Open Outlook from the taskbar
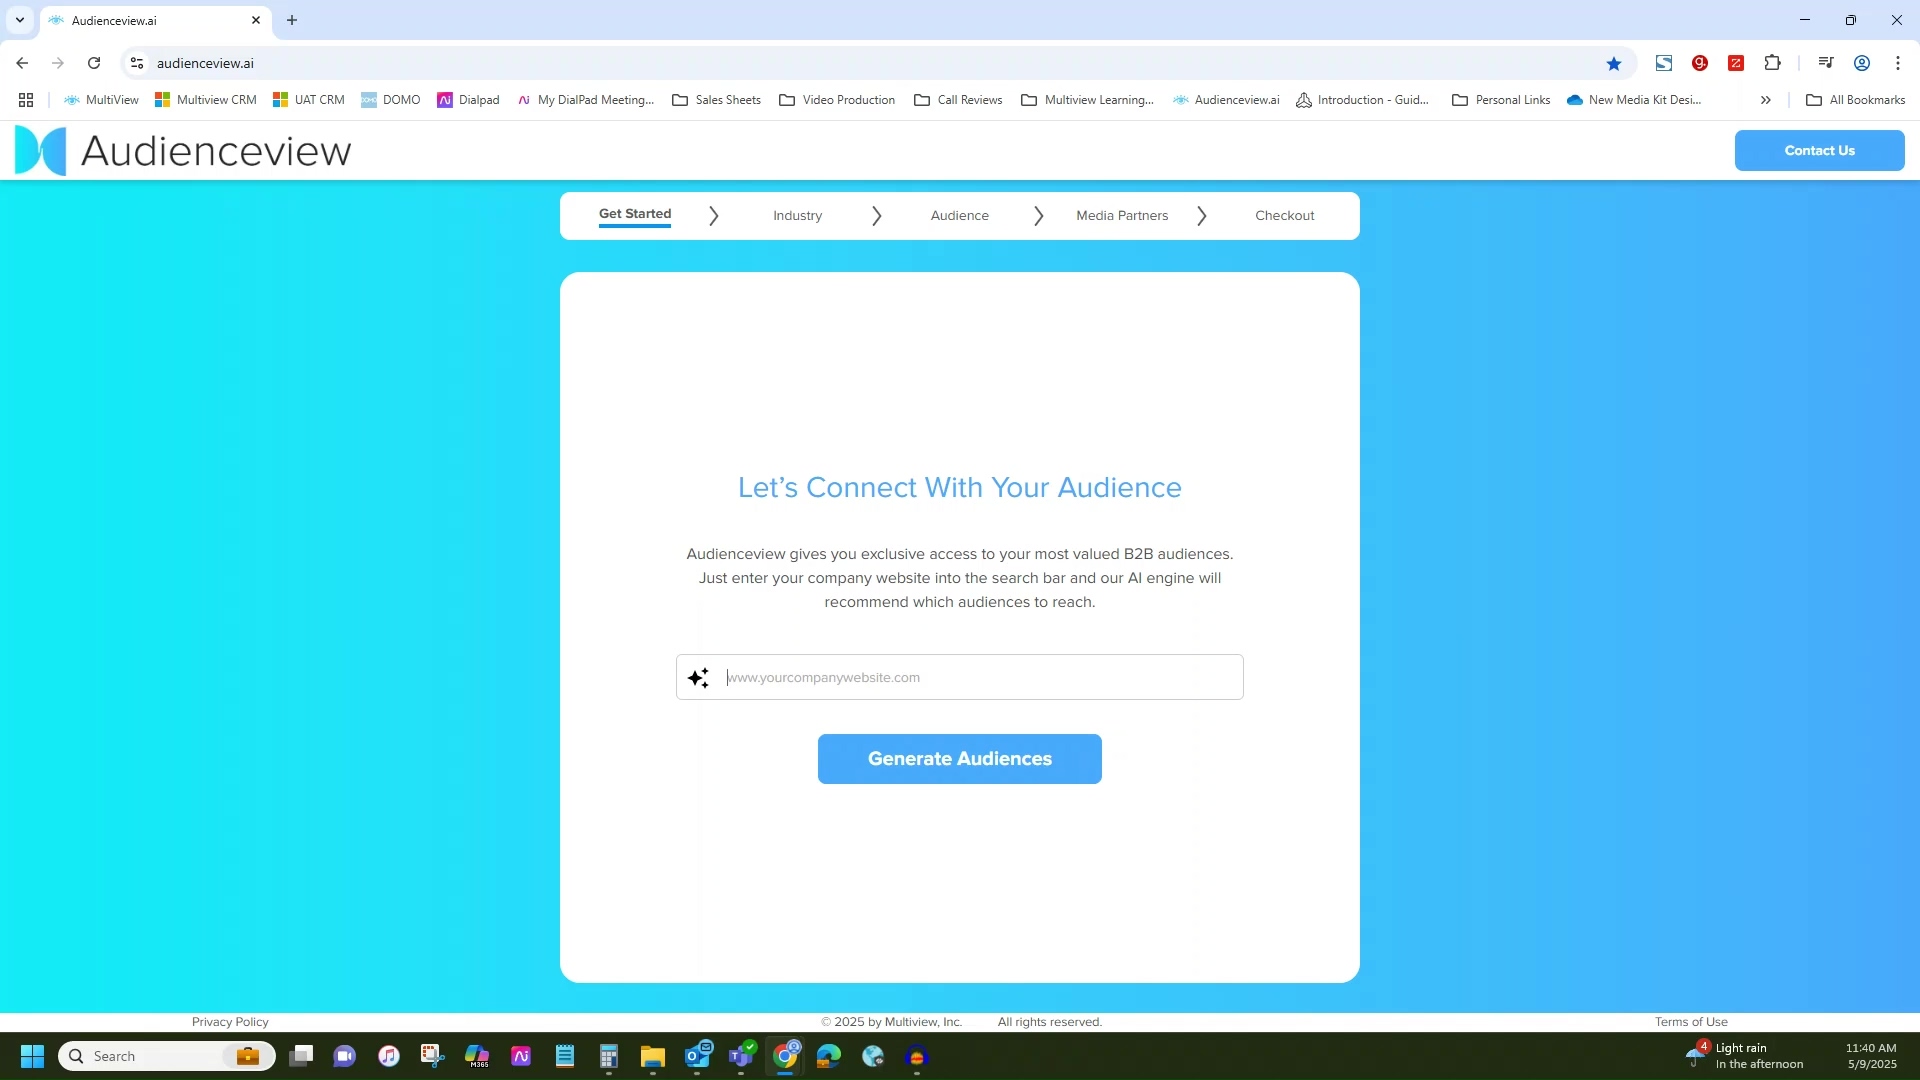This screenshot has width=1920, height=1080. coord(698,1054)
